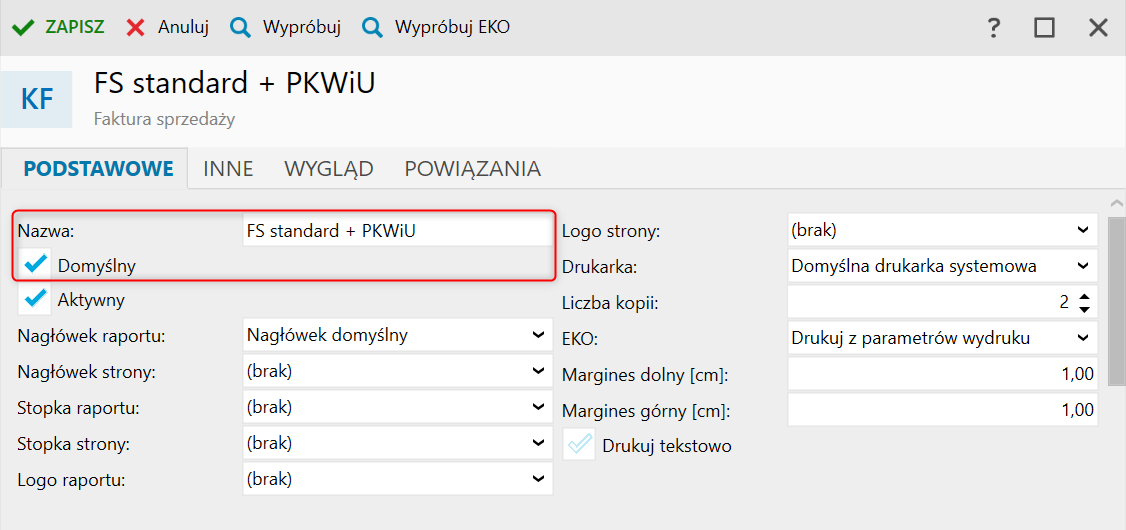Open the POWIĄZANIA tab
Screen dimensions: 1126x530
pos(472,169)
